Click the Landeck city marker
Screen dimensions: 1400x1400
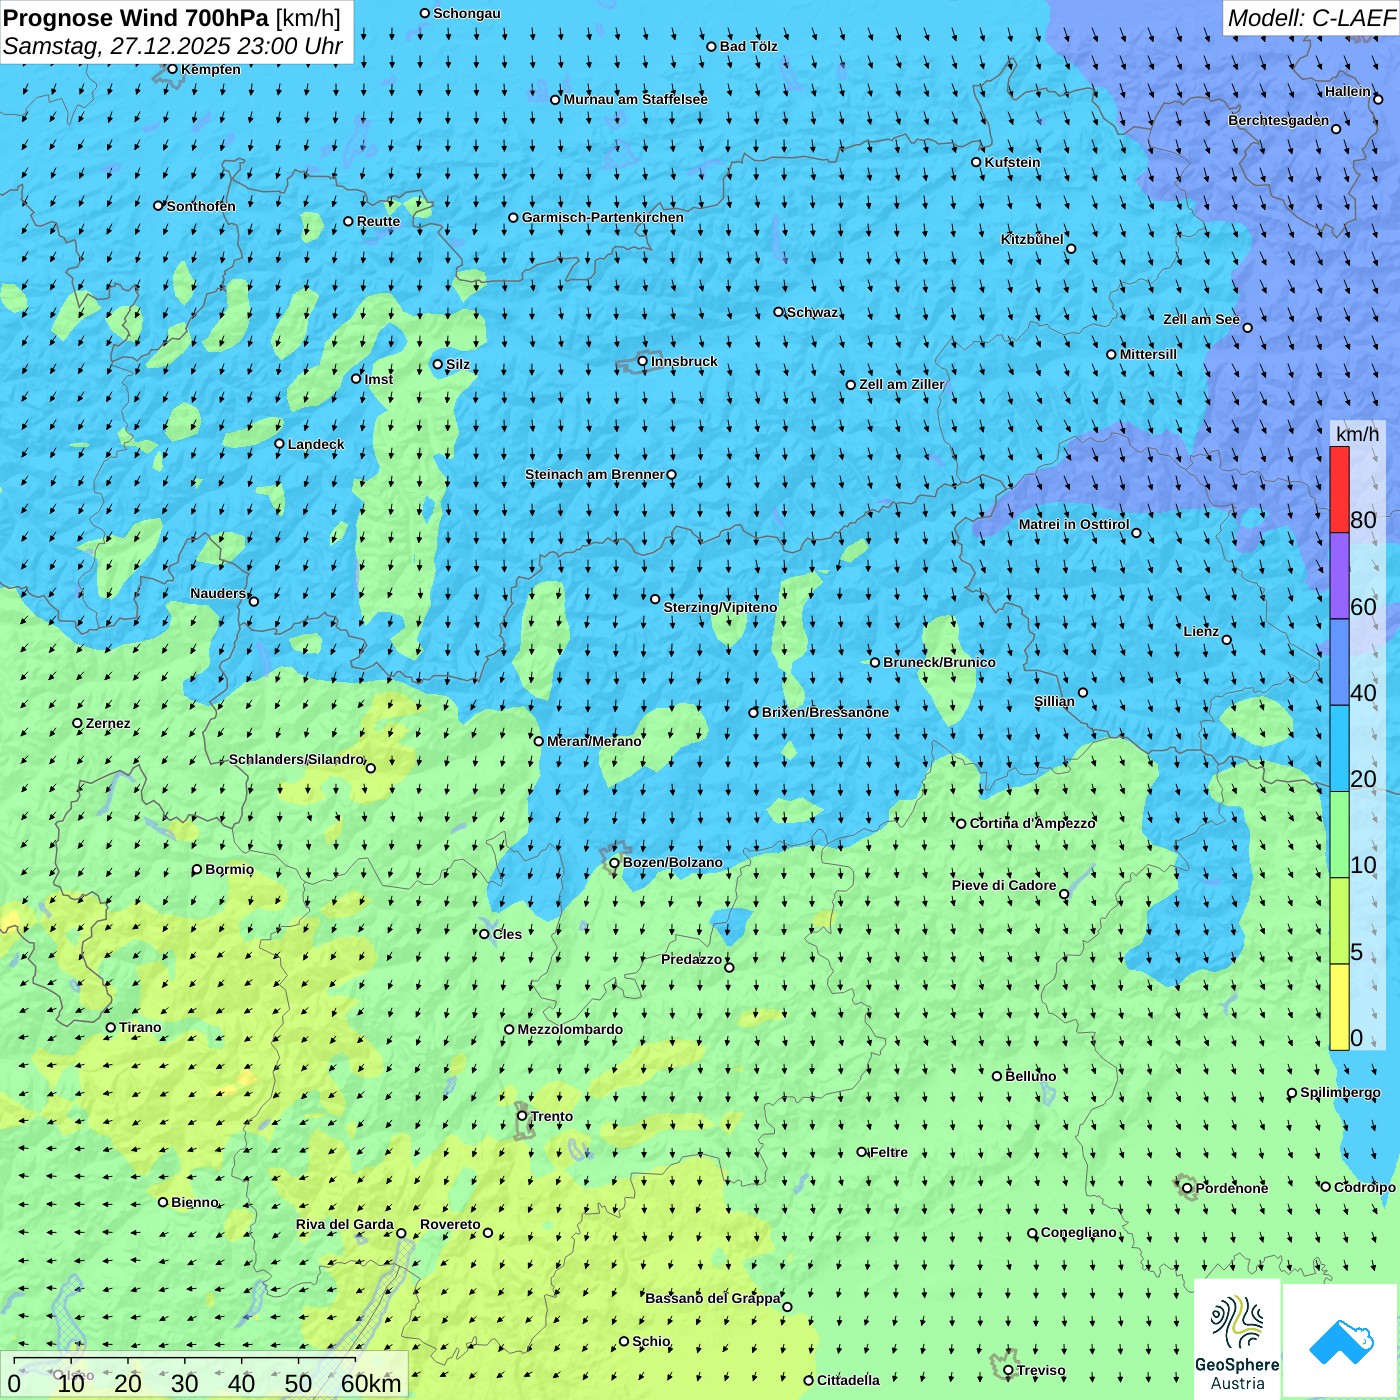pyautogui.click(x=280, y=444)
